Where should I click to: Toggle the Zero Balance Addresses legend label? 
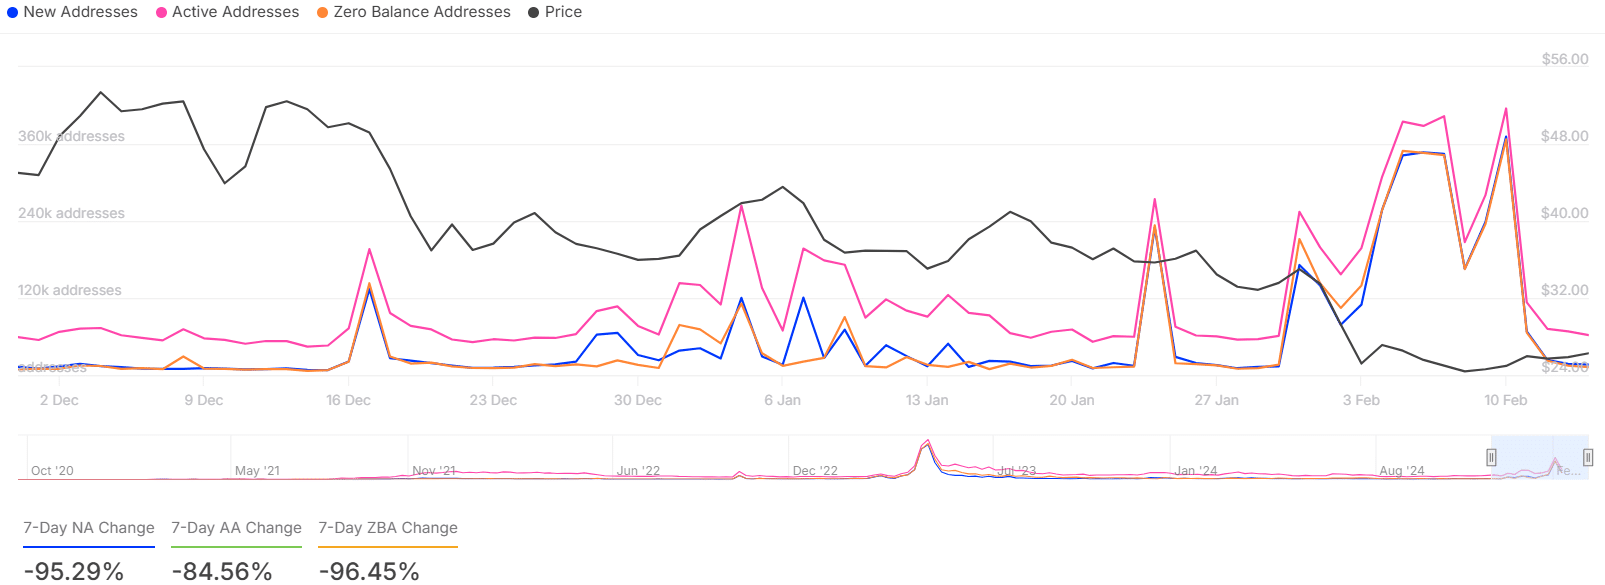pos(421,12)
